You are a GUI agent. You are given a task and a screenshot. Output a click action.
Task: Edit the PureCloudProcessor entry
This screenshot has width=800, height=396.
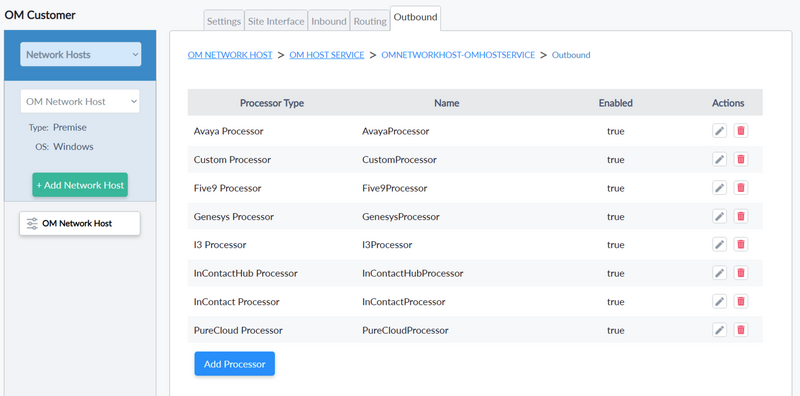click(x=719, y=330)
